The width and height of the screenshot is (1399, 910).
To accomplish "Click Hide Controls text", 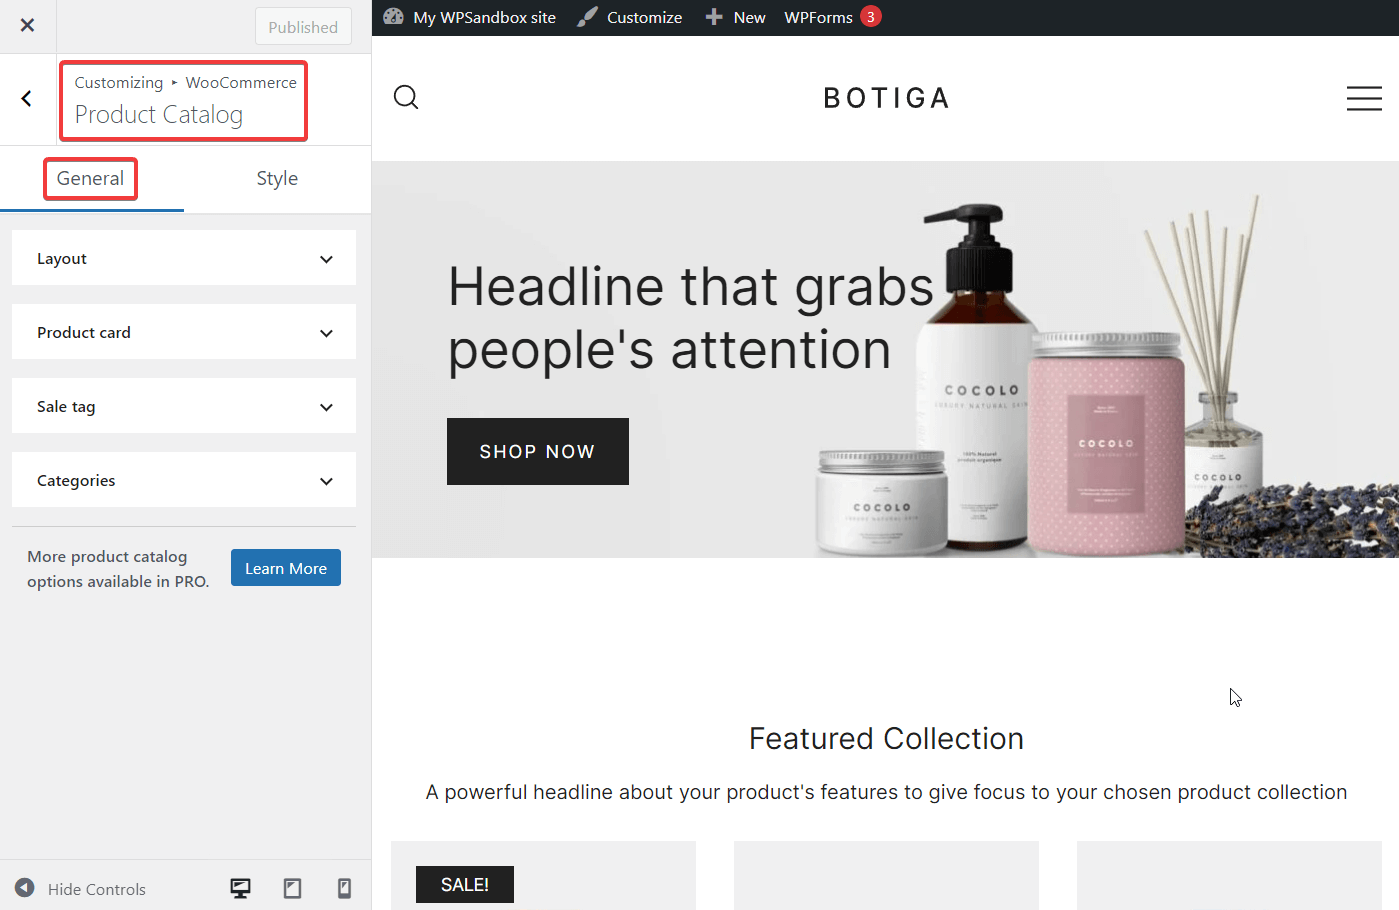I will (97, 889).
